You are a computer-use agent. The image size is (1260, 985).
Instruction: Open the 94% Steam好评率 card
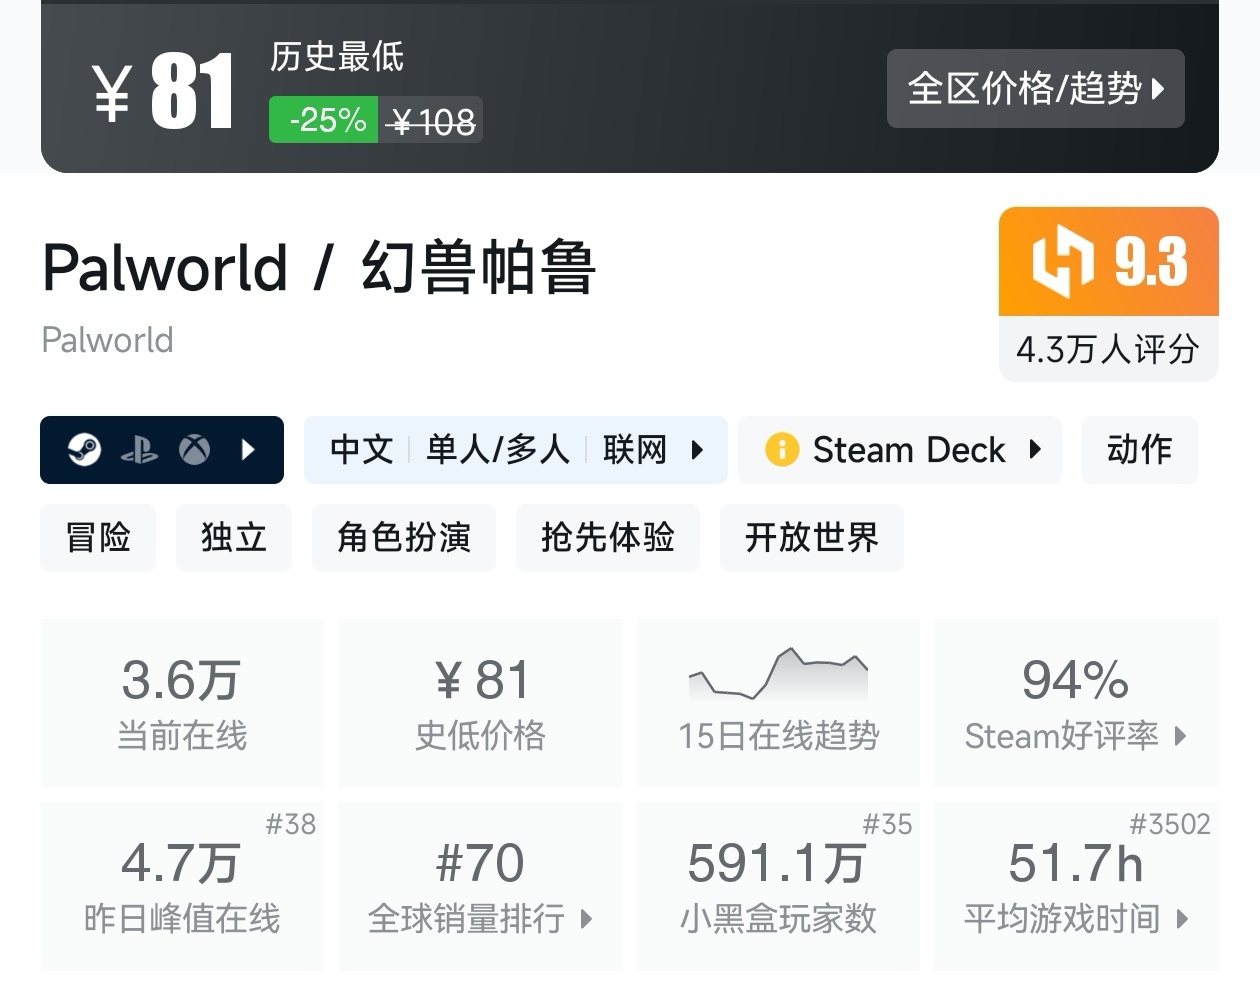[1076, 703]
